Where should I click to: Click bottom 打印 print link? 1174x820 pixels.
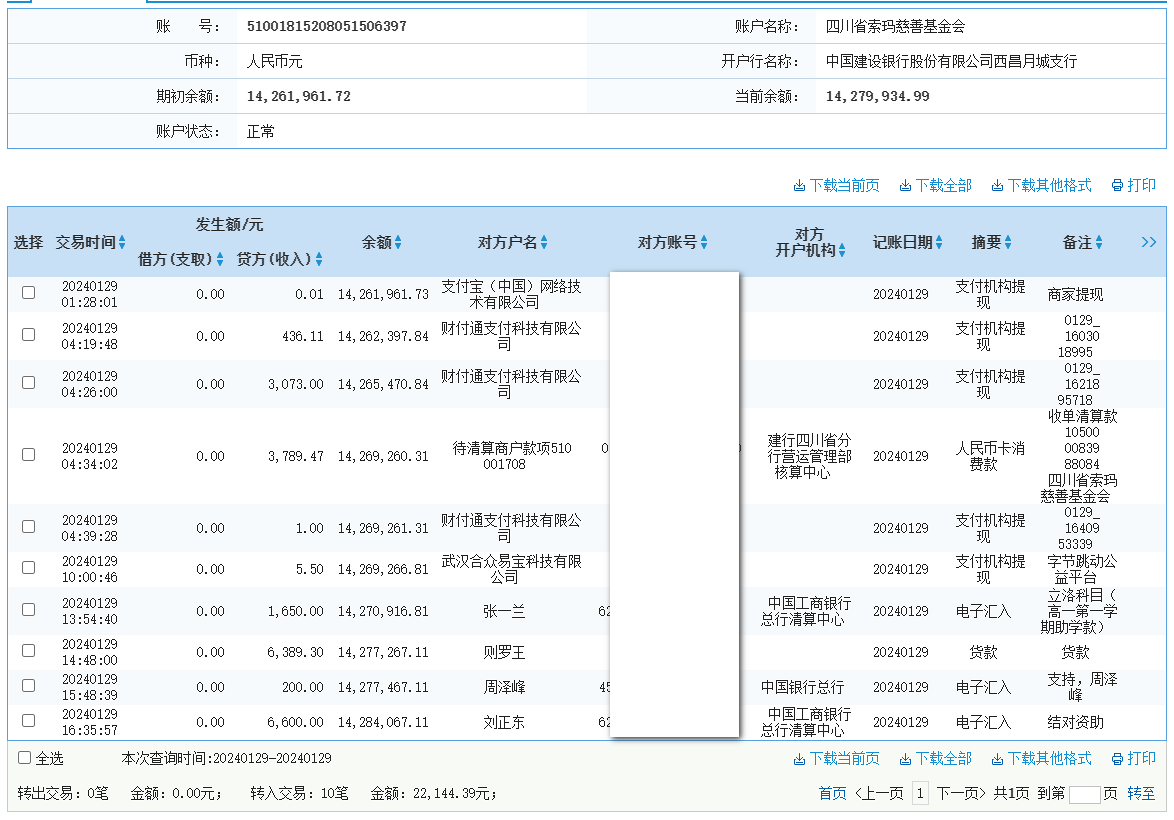pos(1134,759)
